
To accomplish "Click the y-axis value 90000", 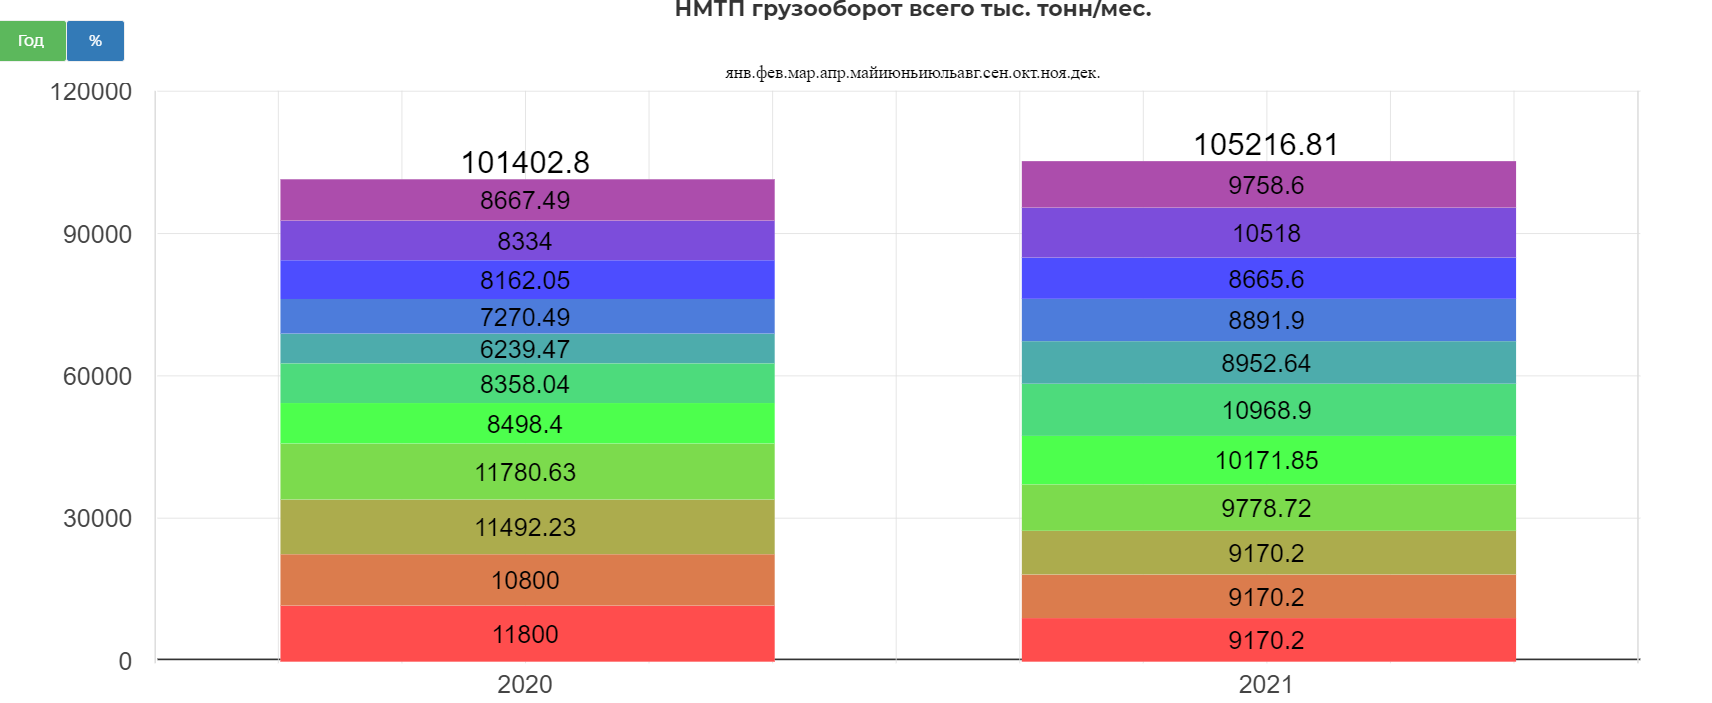I will 97,234.
